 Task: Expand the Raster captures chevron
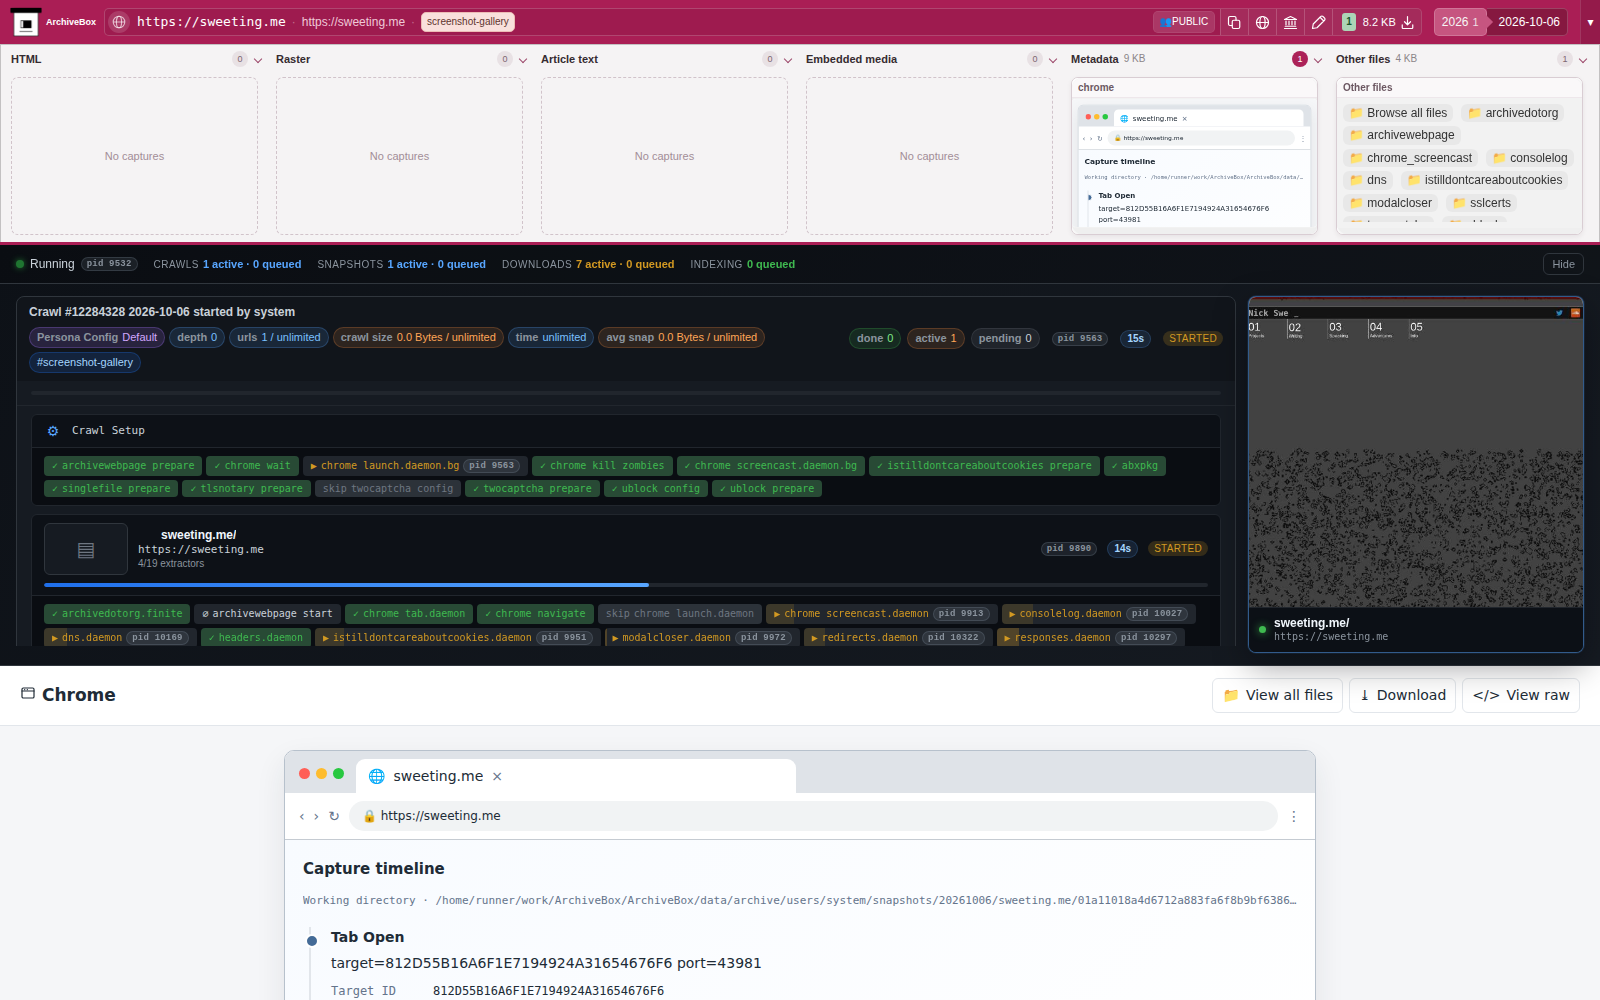pyautogui.click(x=523, y=60)
